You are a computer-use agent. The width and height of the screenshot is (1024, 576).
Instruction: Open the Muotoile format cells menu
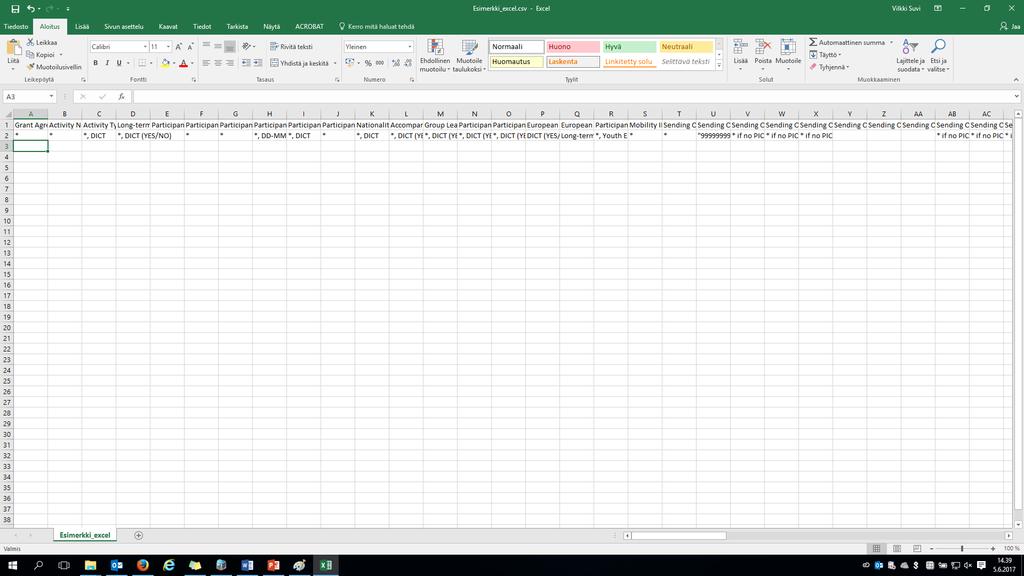pyautogui.click(x=788, y=55)
